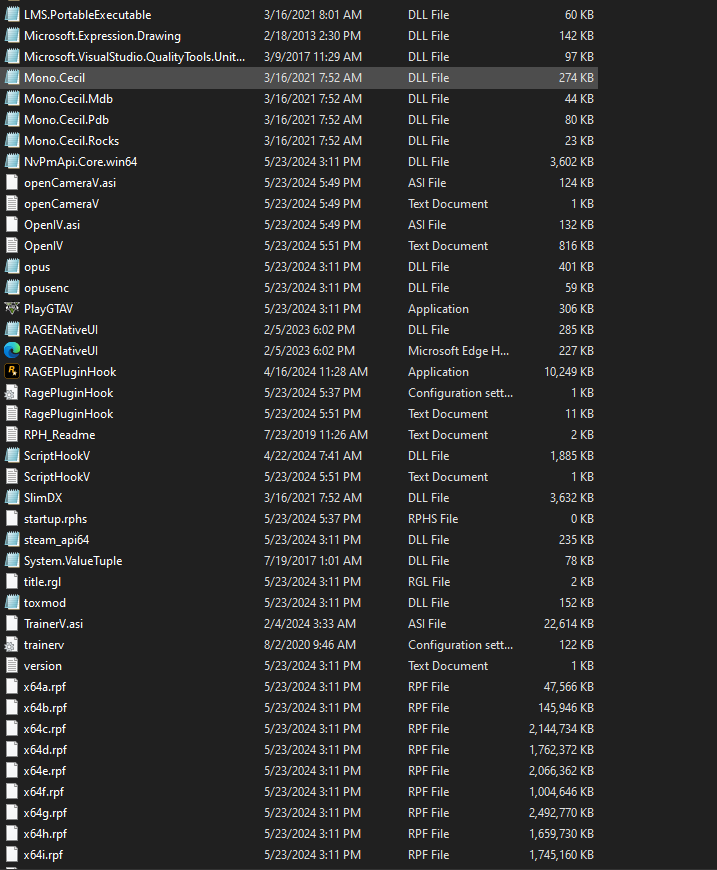
Task: Click the date 7/23/2019 11:26 AM
Action: [316, 435]
